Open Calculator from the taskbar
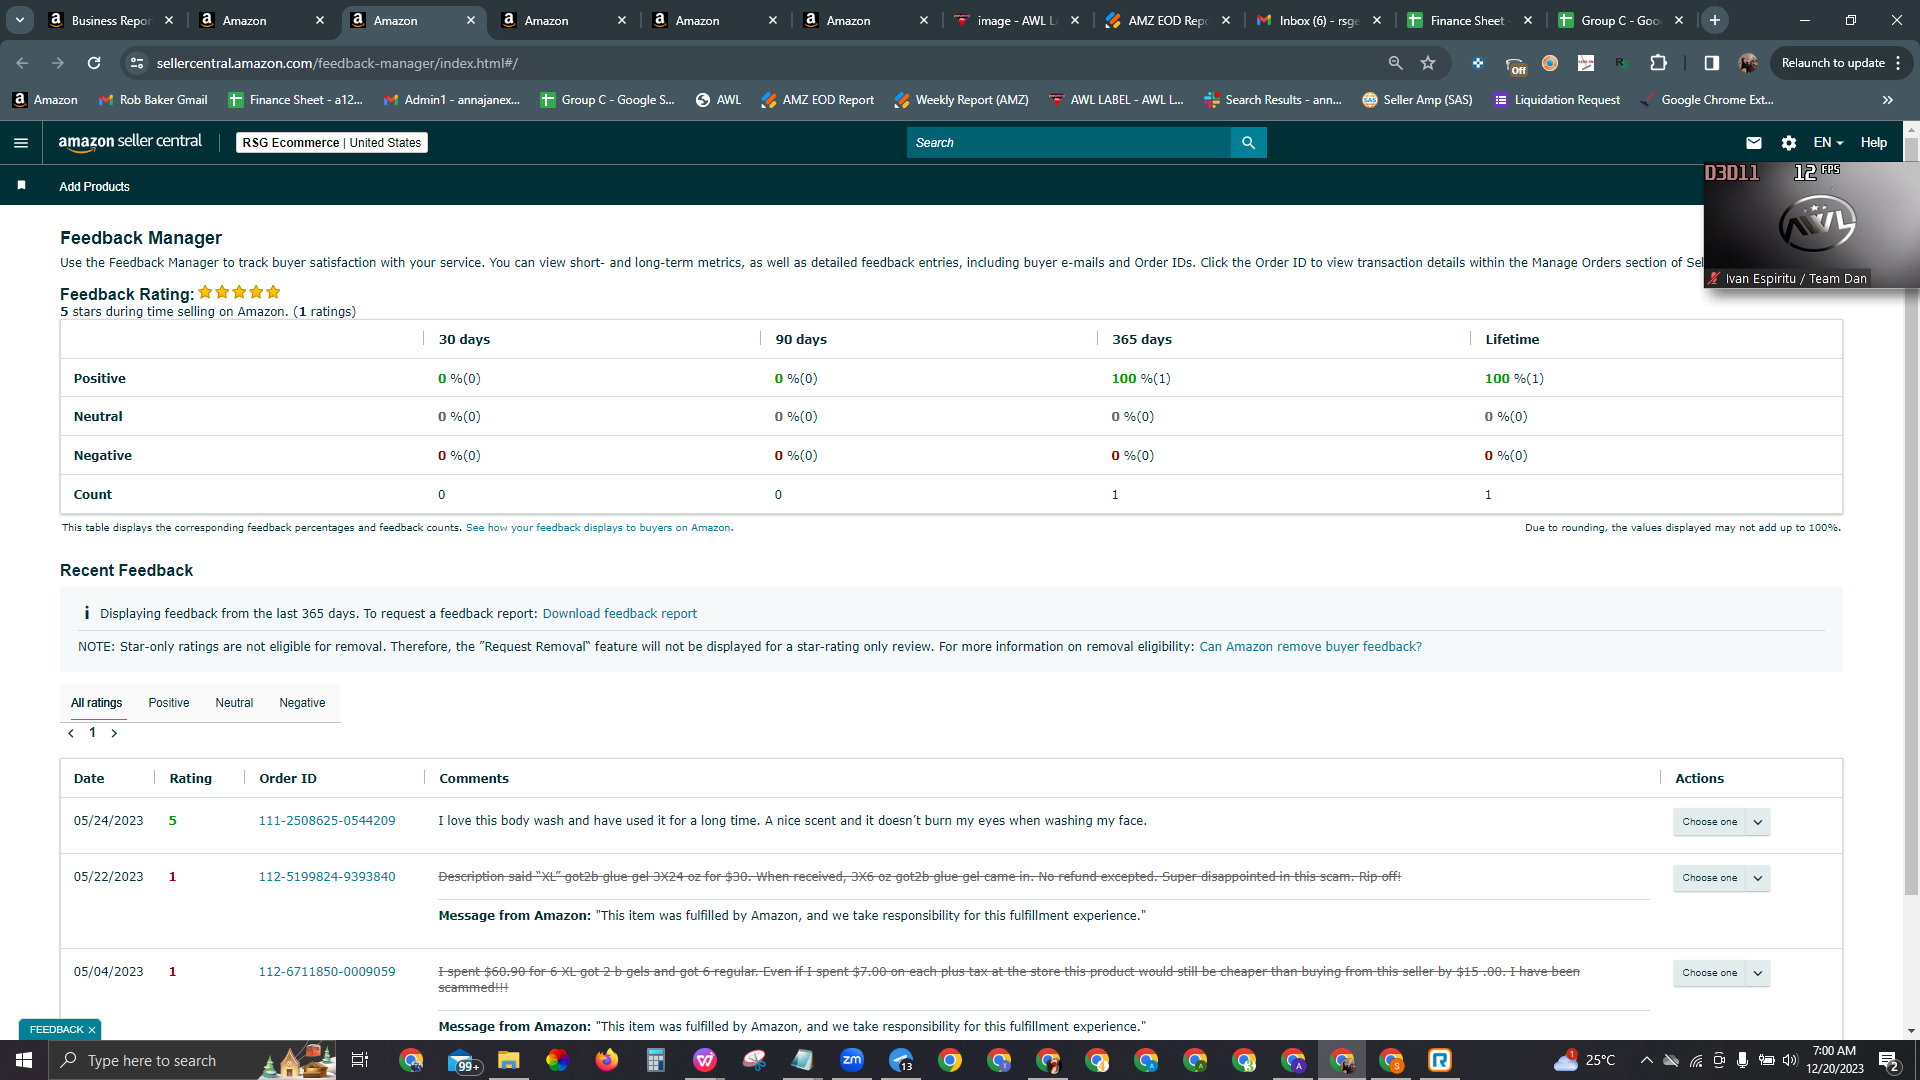Viewport: 1920px width, 1080px height. pos(656,1060)
